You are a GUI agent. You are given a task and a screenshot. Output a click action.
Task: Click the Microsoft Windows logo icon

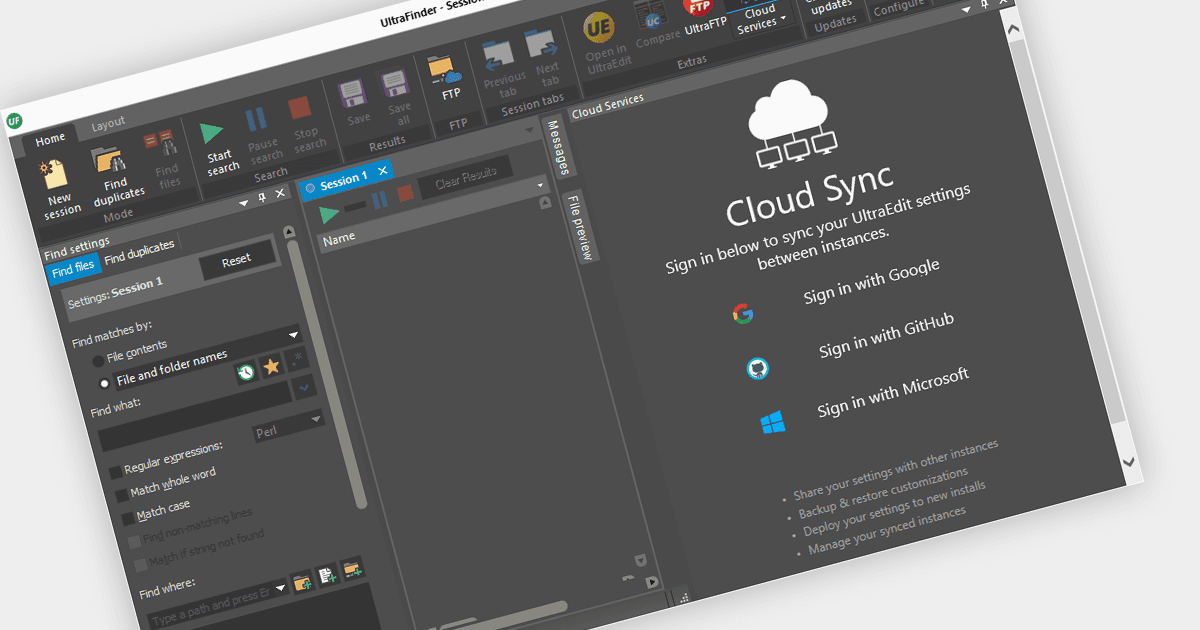[772, 423]
